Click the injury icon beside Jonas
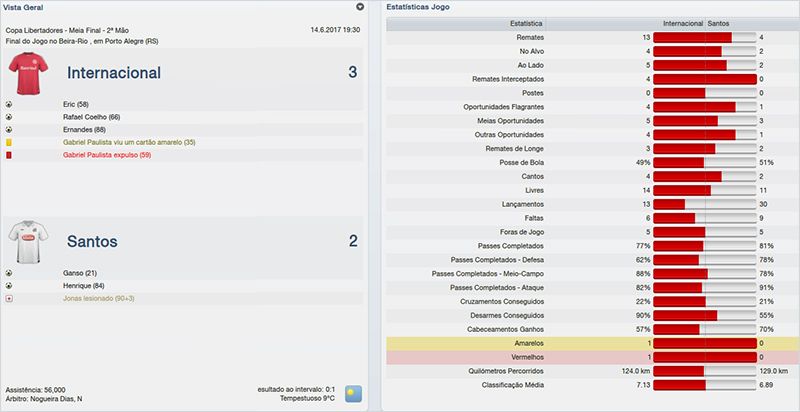This screenshot has height=412, width=800. tap(9, 298)
